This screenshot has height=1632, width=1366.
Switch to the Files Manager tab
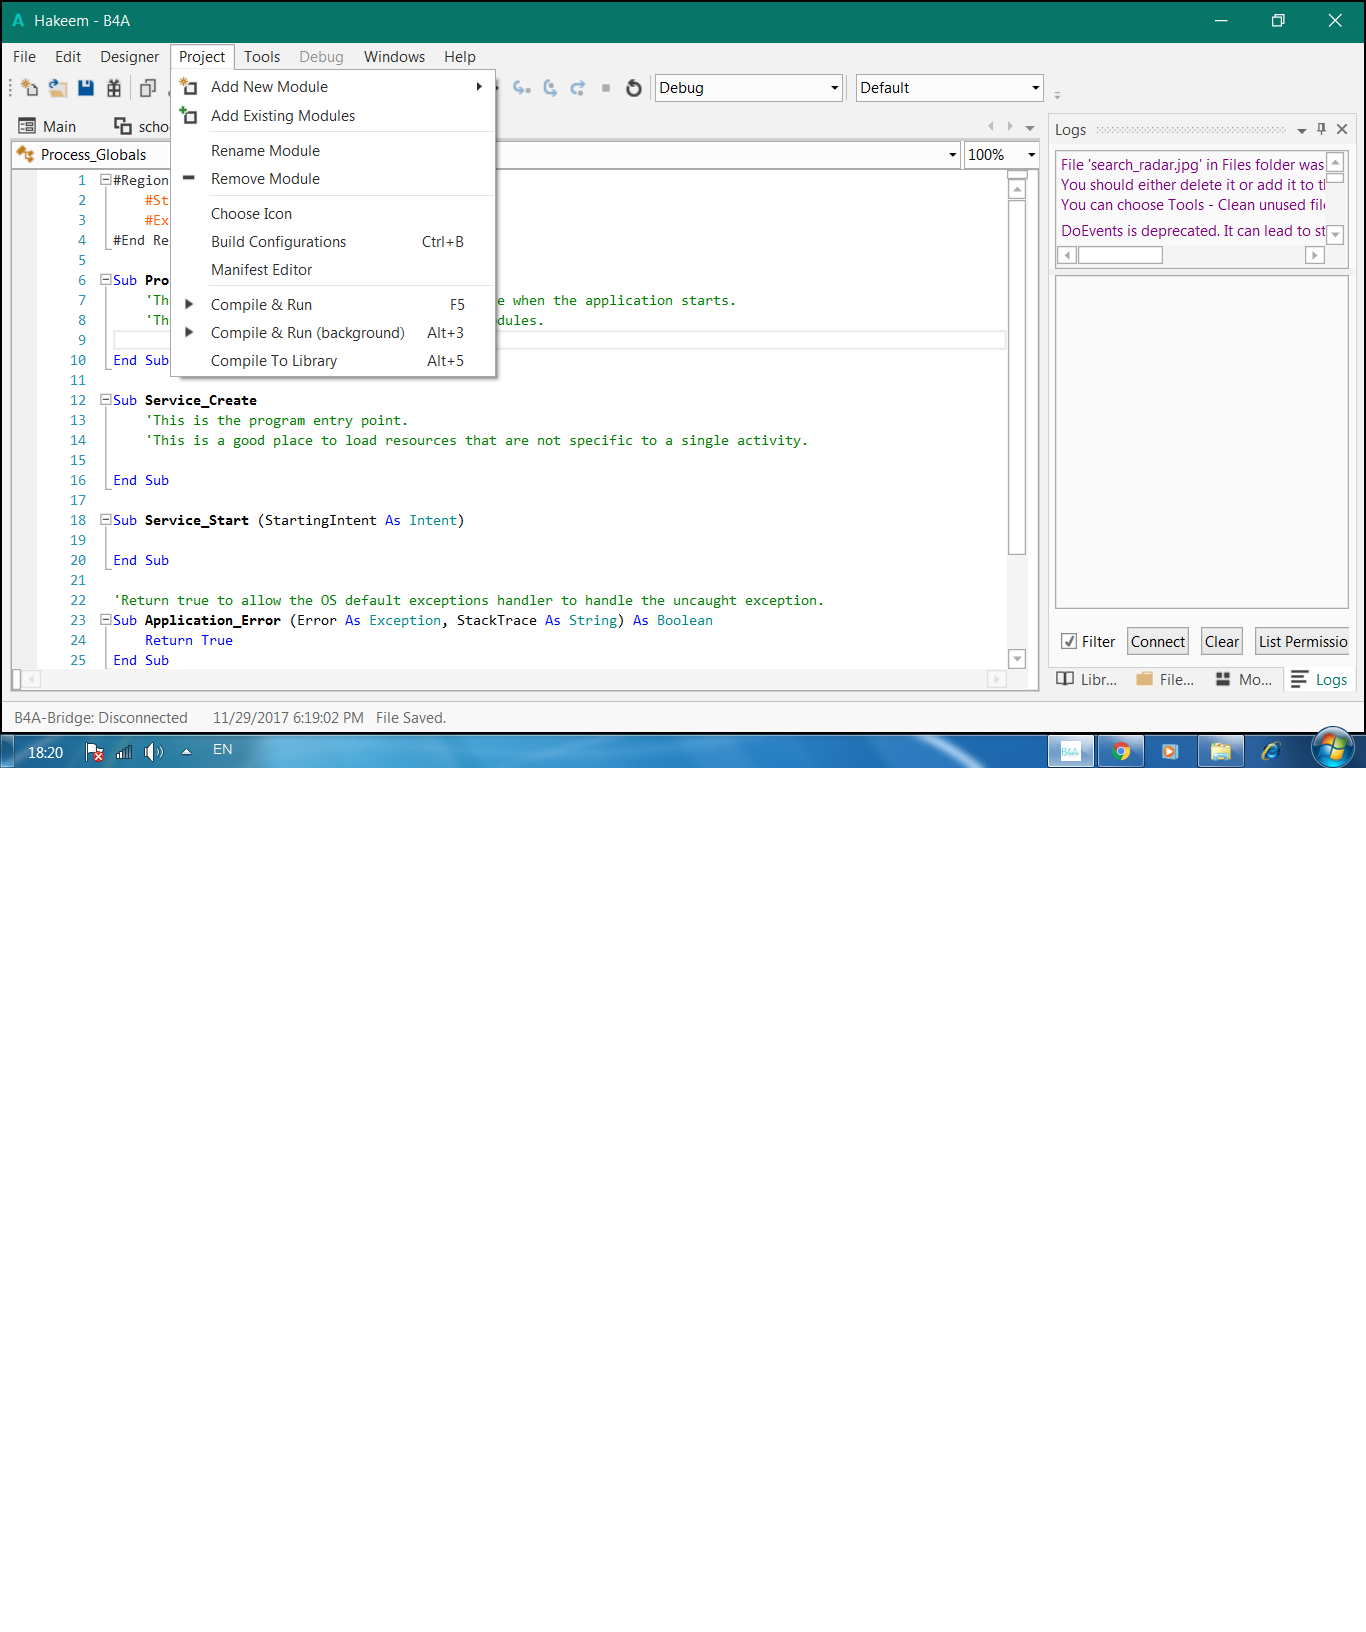tap(1165, 680)
